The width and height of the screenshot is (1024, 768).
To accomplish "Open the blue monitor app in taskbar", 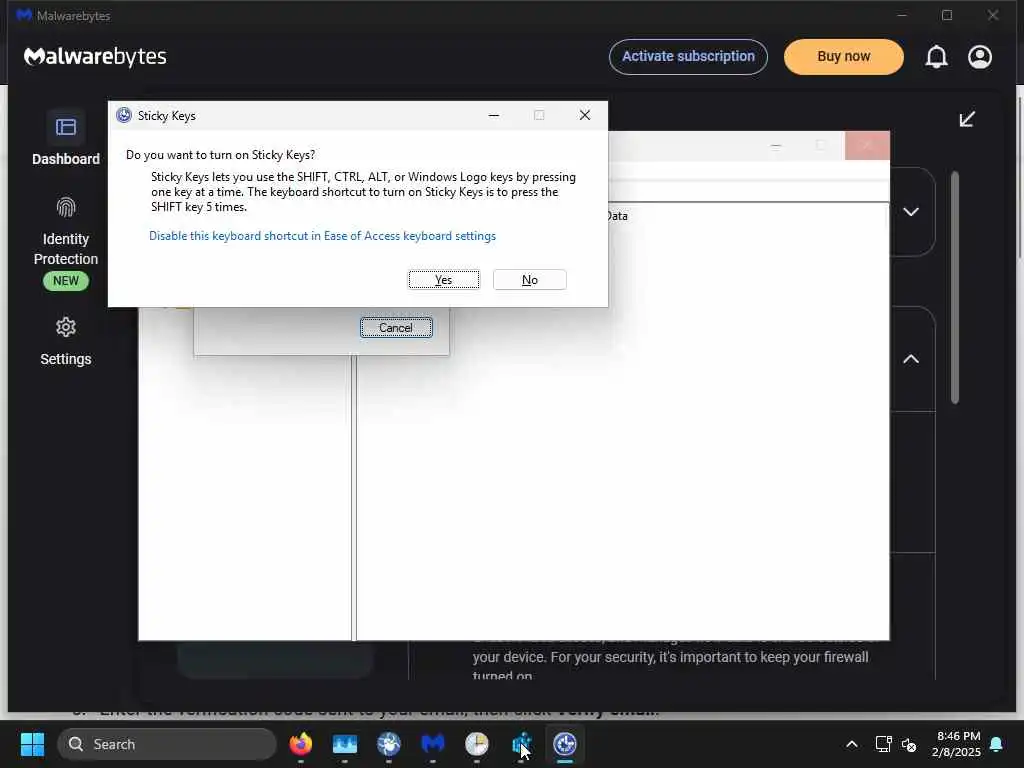I will coord(345,744).
